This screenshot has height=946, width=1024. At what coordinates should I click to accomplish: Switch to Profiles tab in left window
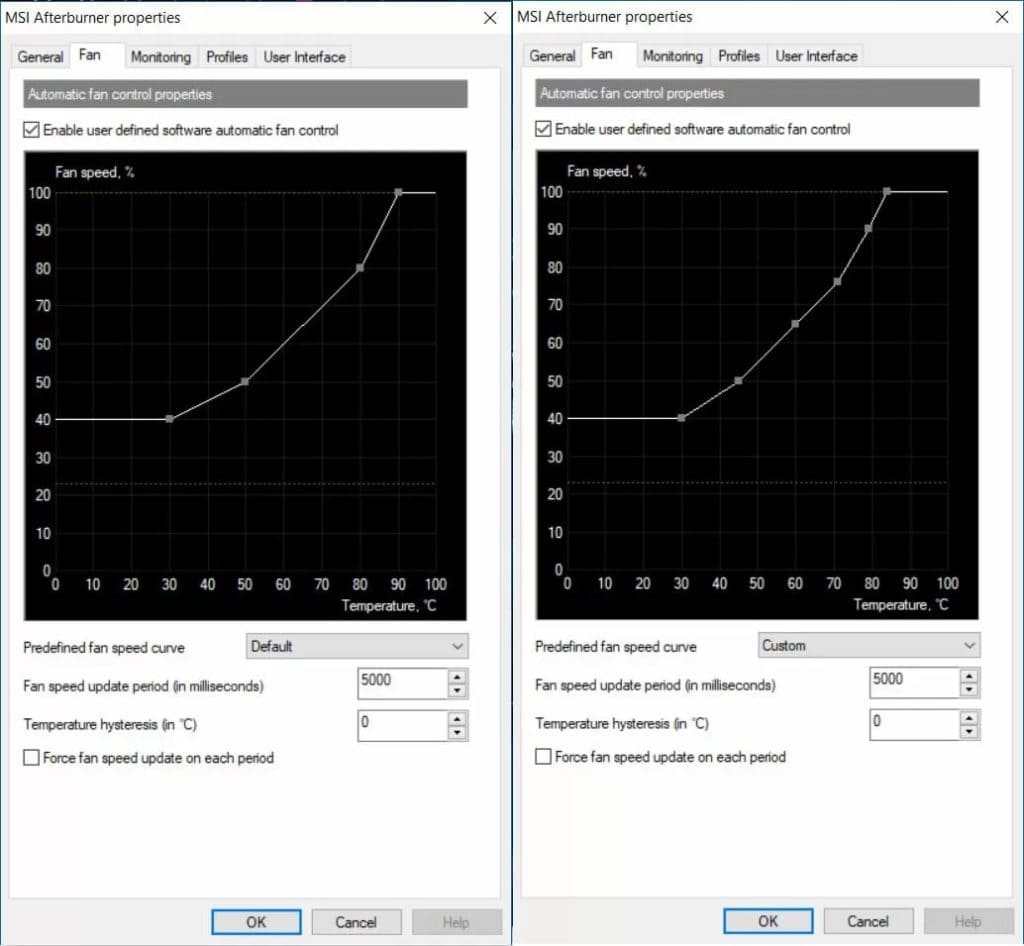227,57
